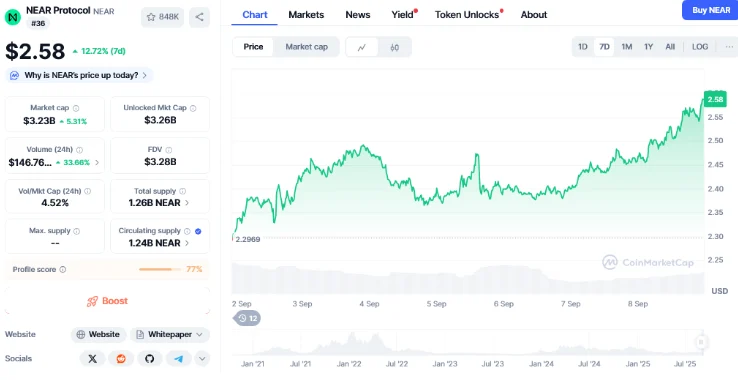
Task: Open the Token Unlocks tab
Action: tap(467, 15)
